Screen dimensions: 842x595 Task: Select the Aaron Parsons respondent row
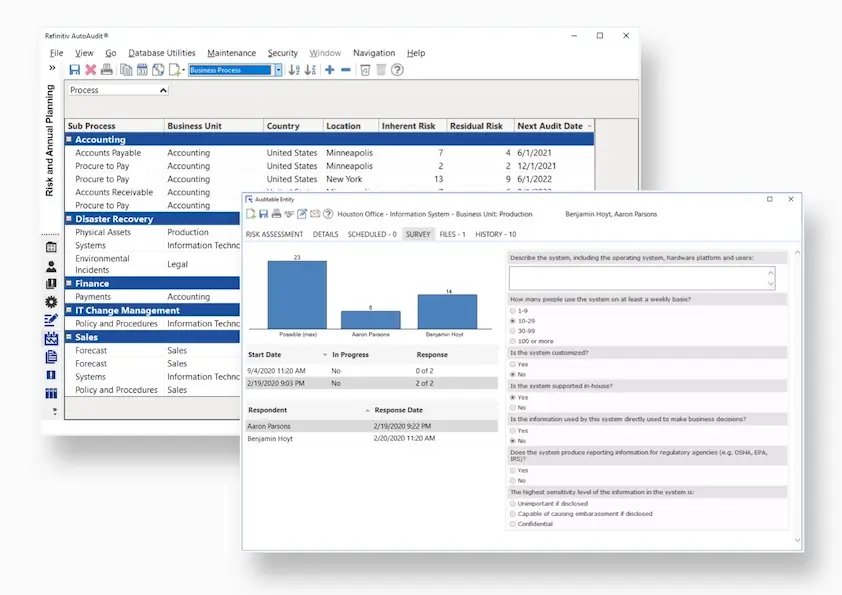click(x=371, y=426)
